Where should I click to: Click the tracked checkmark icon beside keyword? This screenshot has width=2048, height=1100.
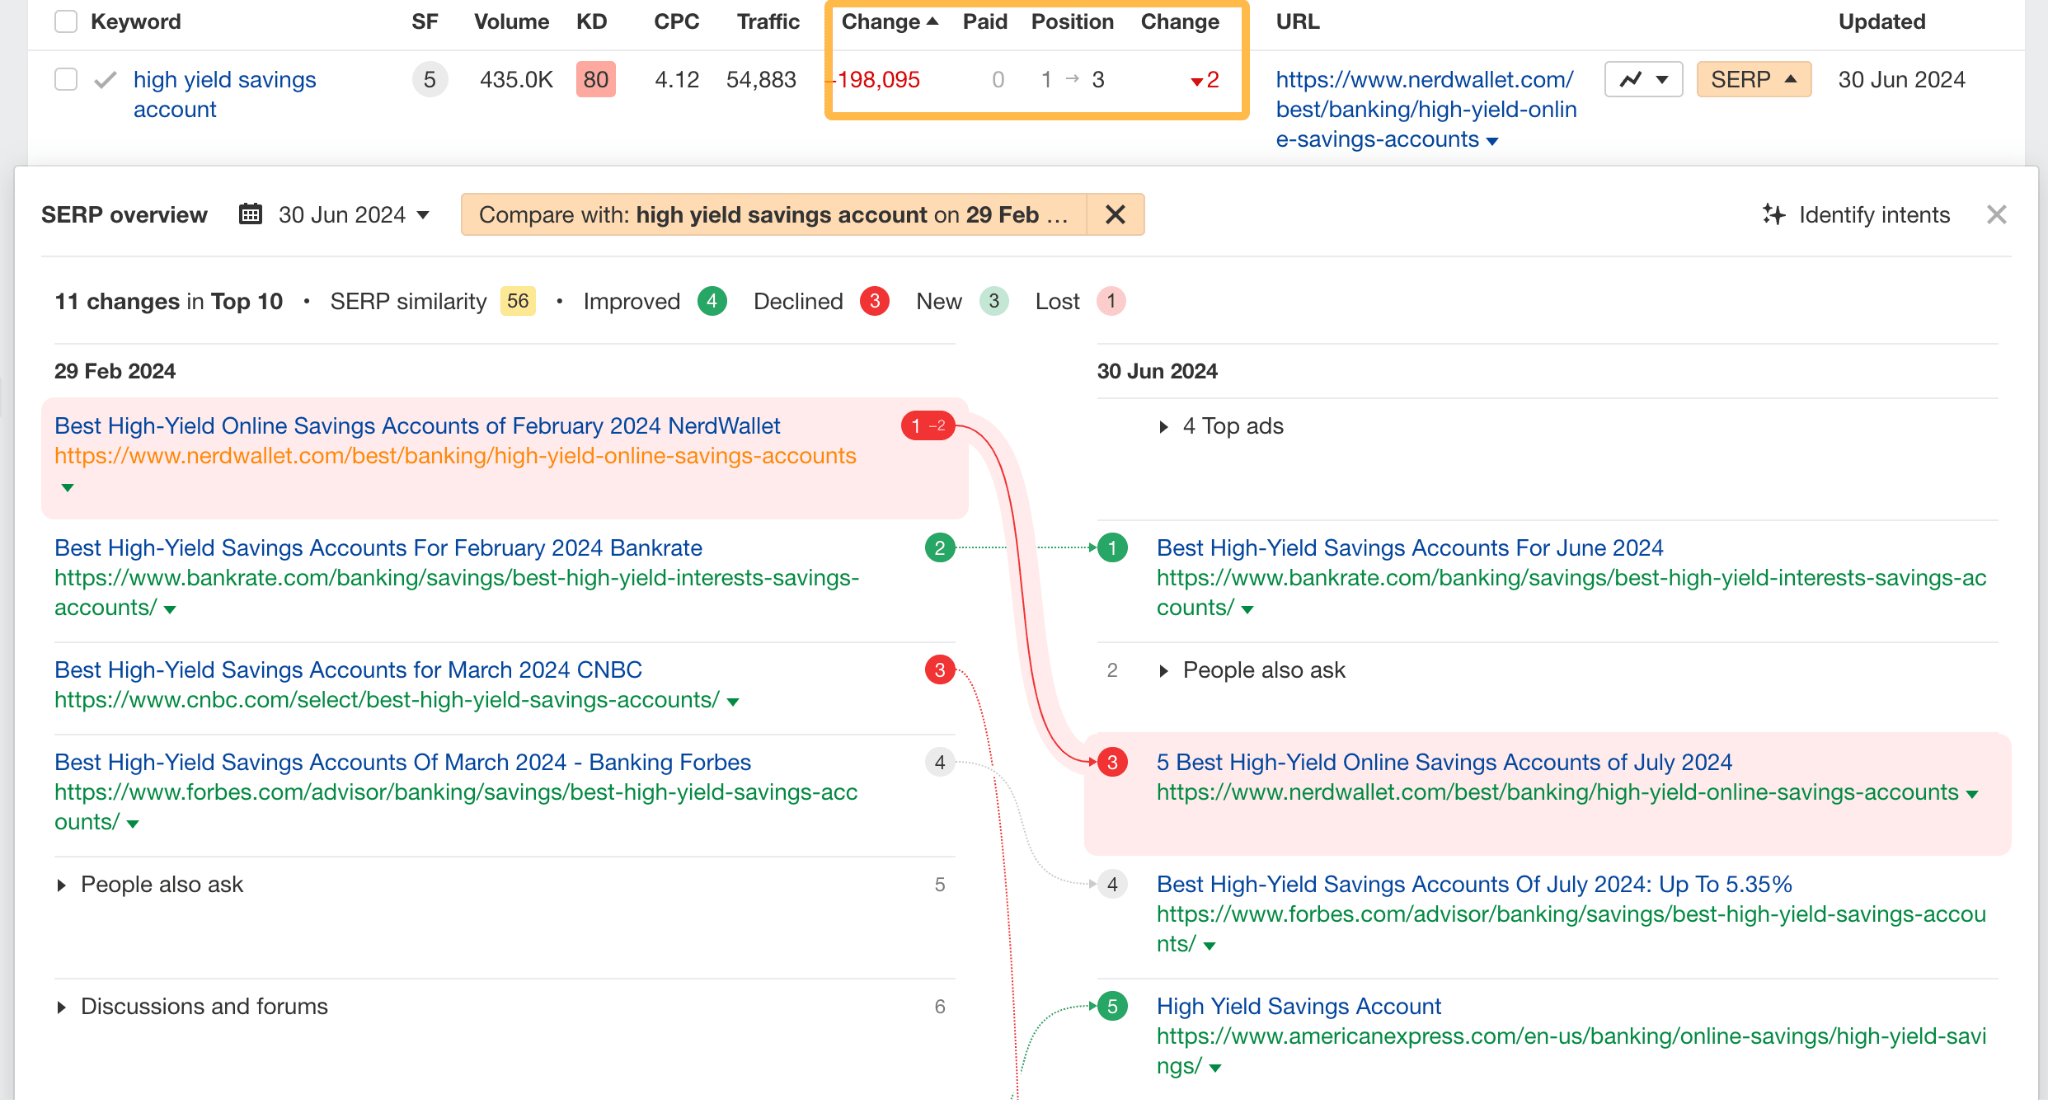(105, 80)
